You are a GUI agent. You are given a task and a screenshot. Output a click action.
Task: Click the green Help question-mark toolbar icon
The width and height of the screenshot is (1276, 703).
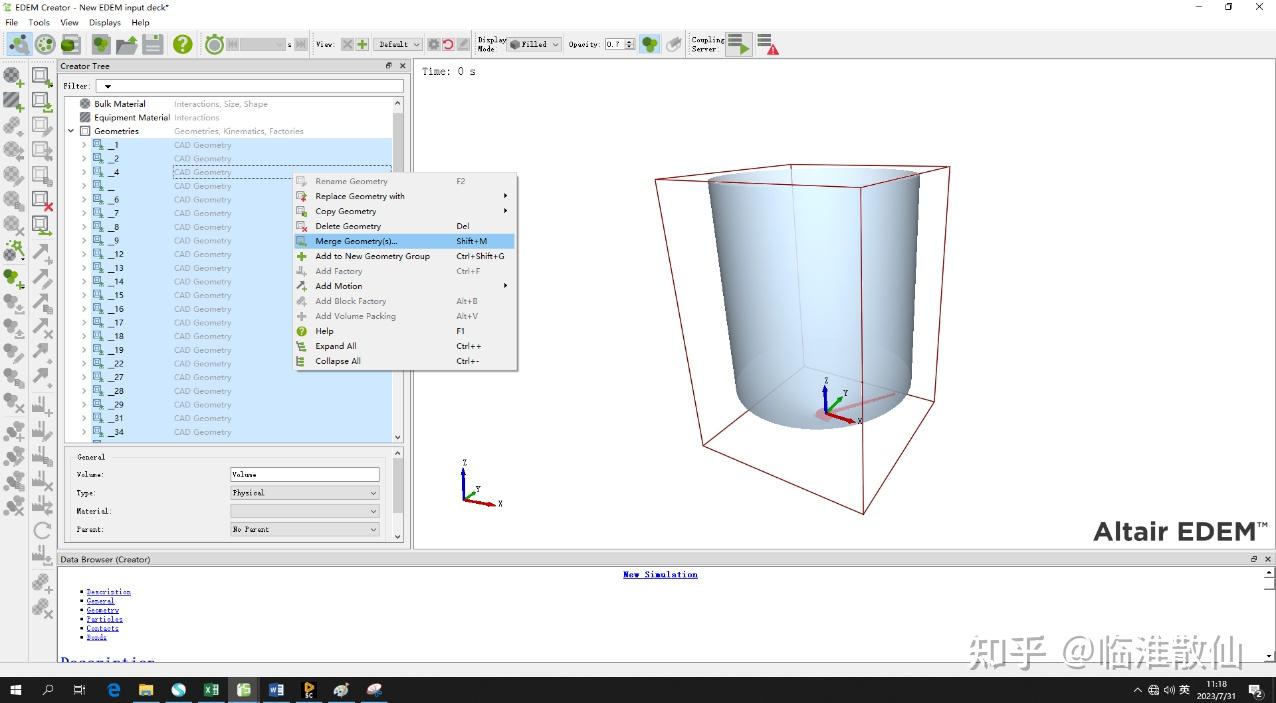click(x=182, y=44)
